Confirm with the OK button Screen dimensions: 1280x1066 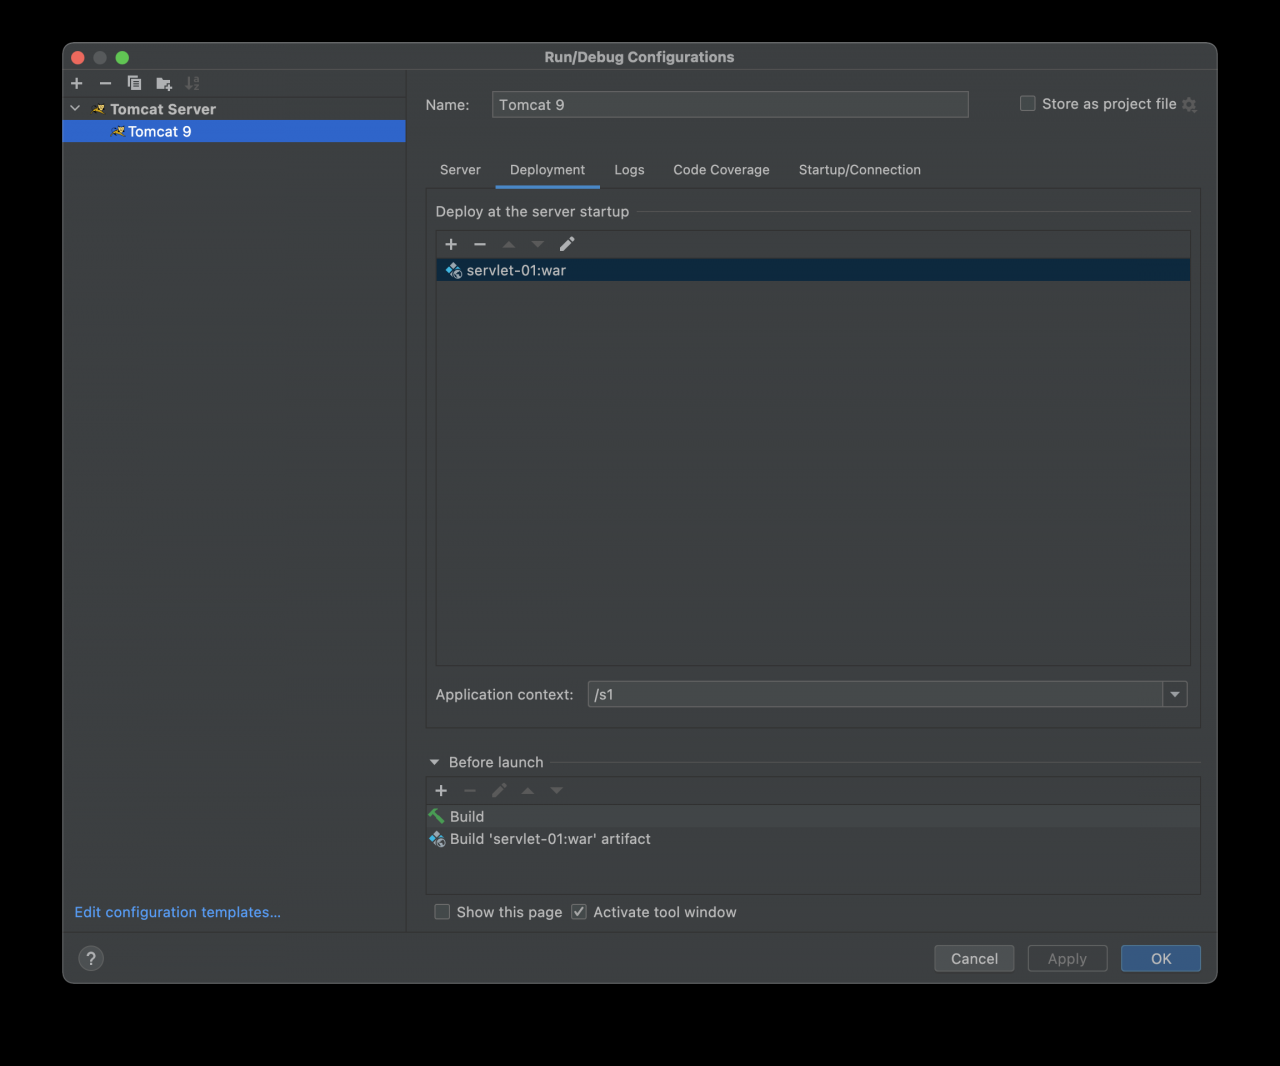click(x=1161, y=958)
